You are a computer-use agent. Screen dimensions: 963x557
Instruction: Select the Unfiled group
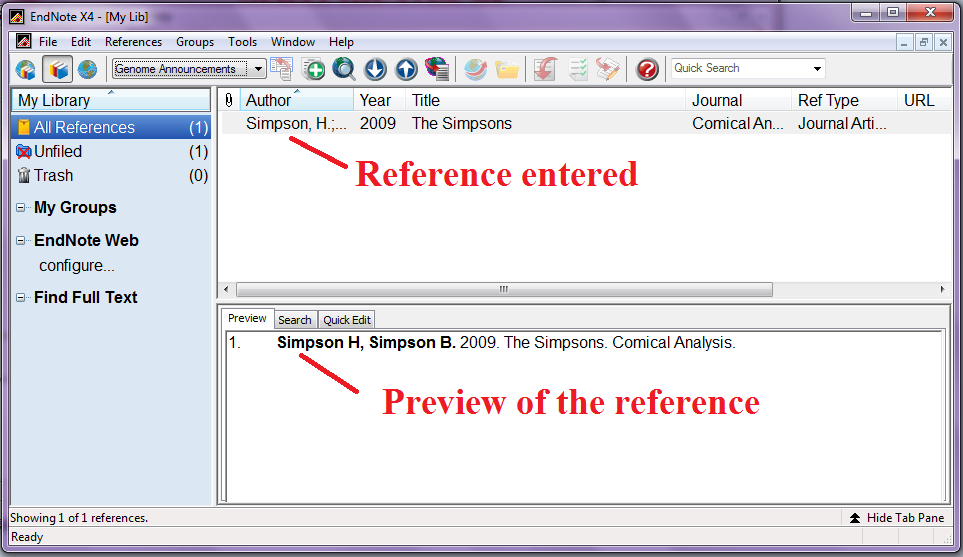111,151
